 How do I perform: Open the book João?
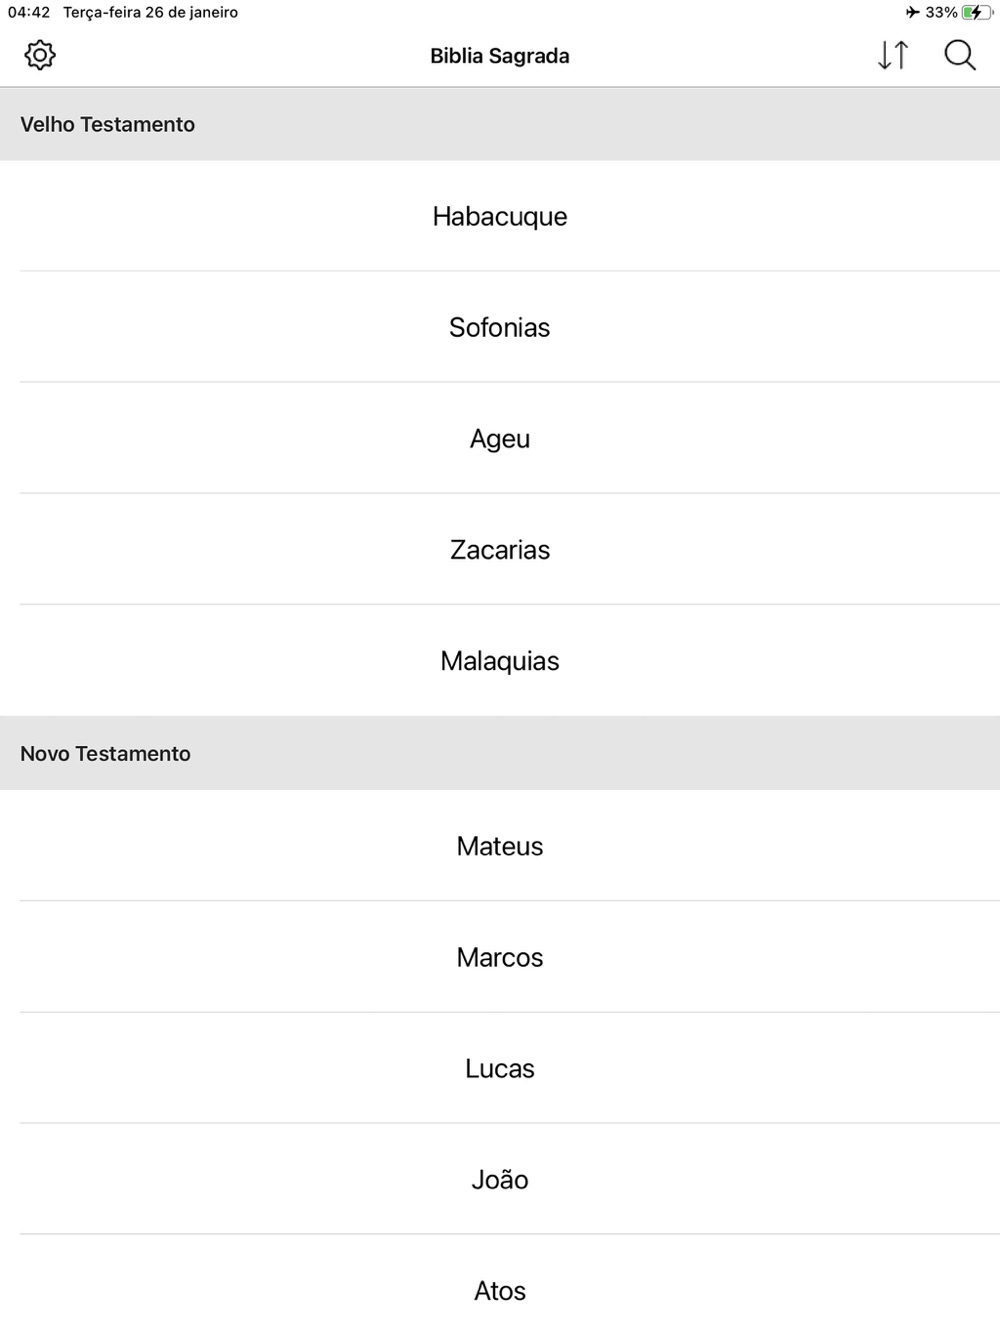click(500, 1179)
